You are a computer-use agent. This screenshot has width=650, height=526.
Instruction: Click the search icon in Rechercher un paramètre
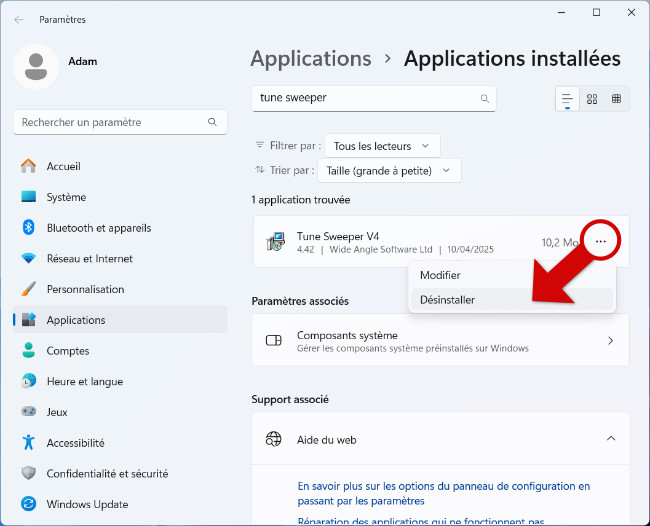212,122
